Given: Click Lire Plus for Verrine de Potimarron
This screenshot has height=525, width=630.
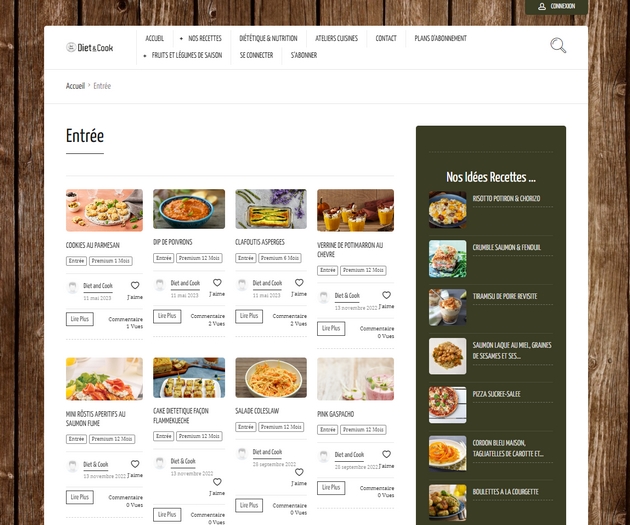Looking at the screenshot, I should pos(331,329).
